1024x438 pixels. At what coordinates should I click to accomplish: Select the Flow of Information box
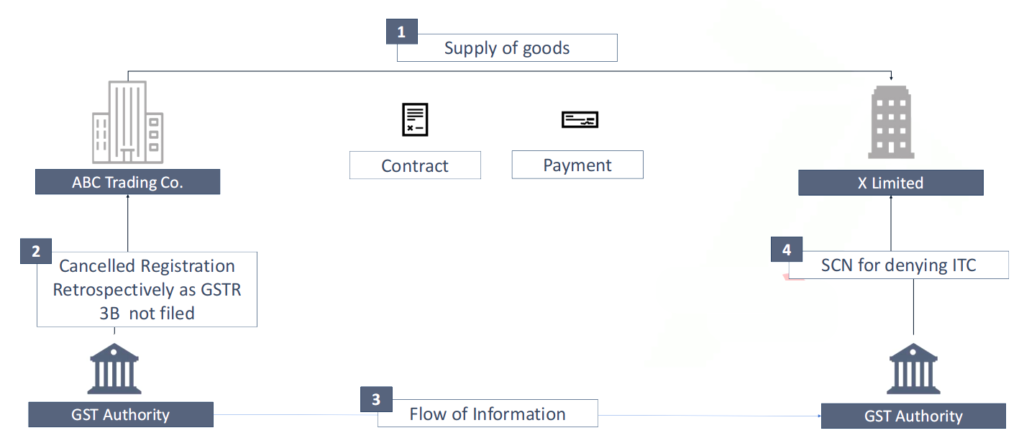(487, 413)
